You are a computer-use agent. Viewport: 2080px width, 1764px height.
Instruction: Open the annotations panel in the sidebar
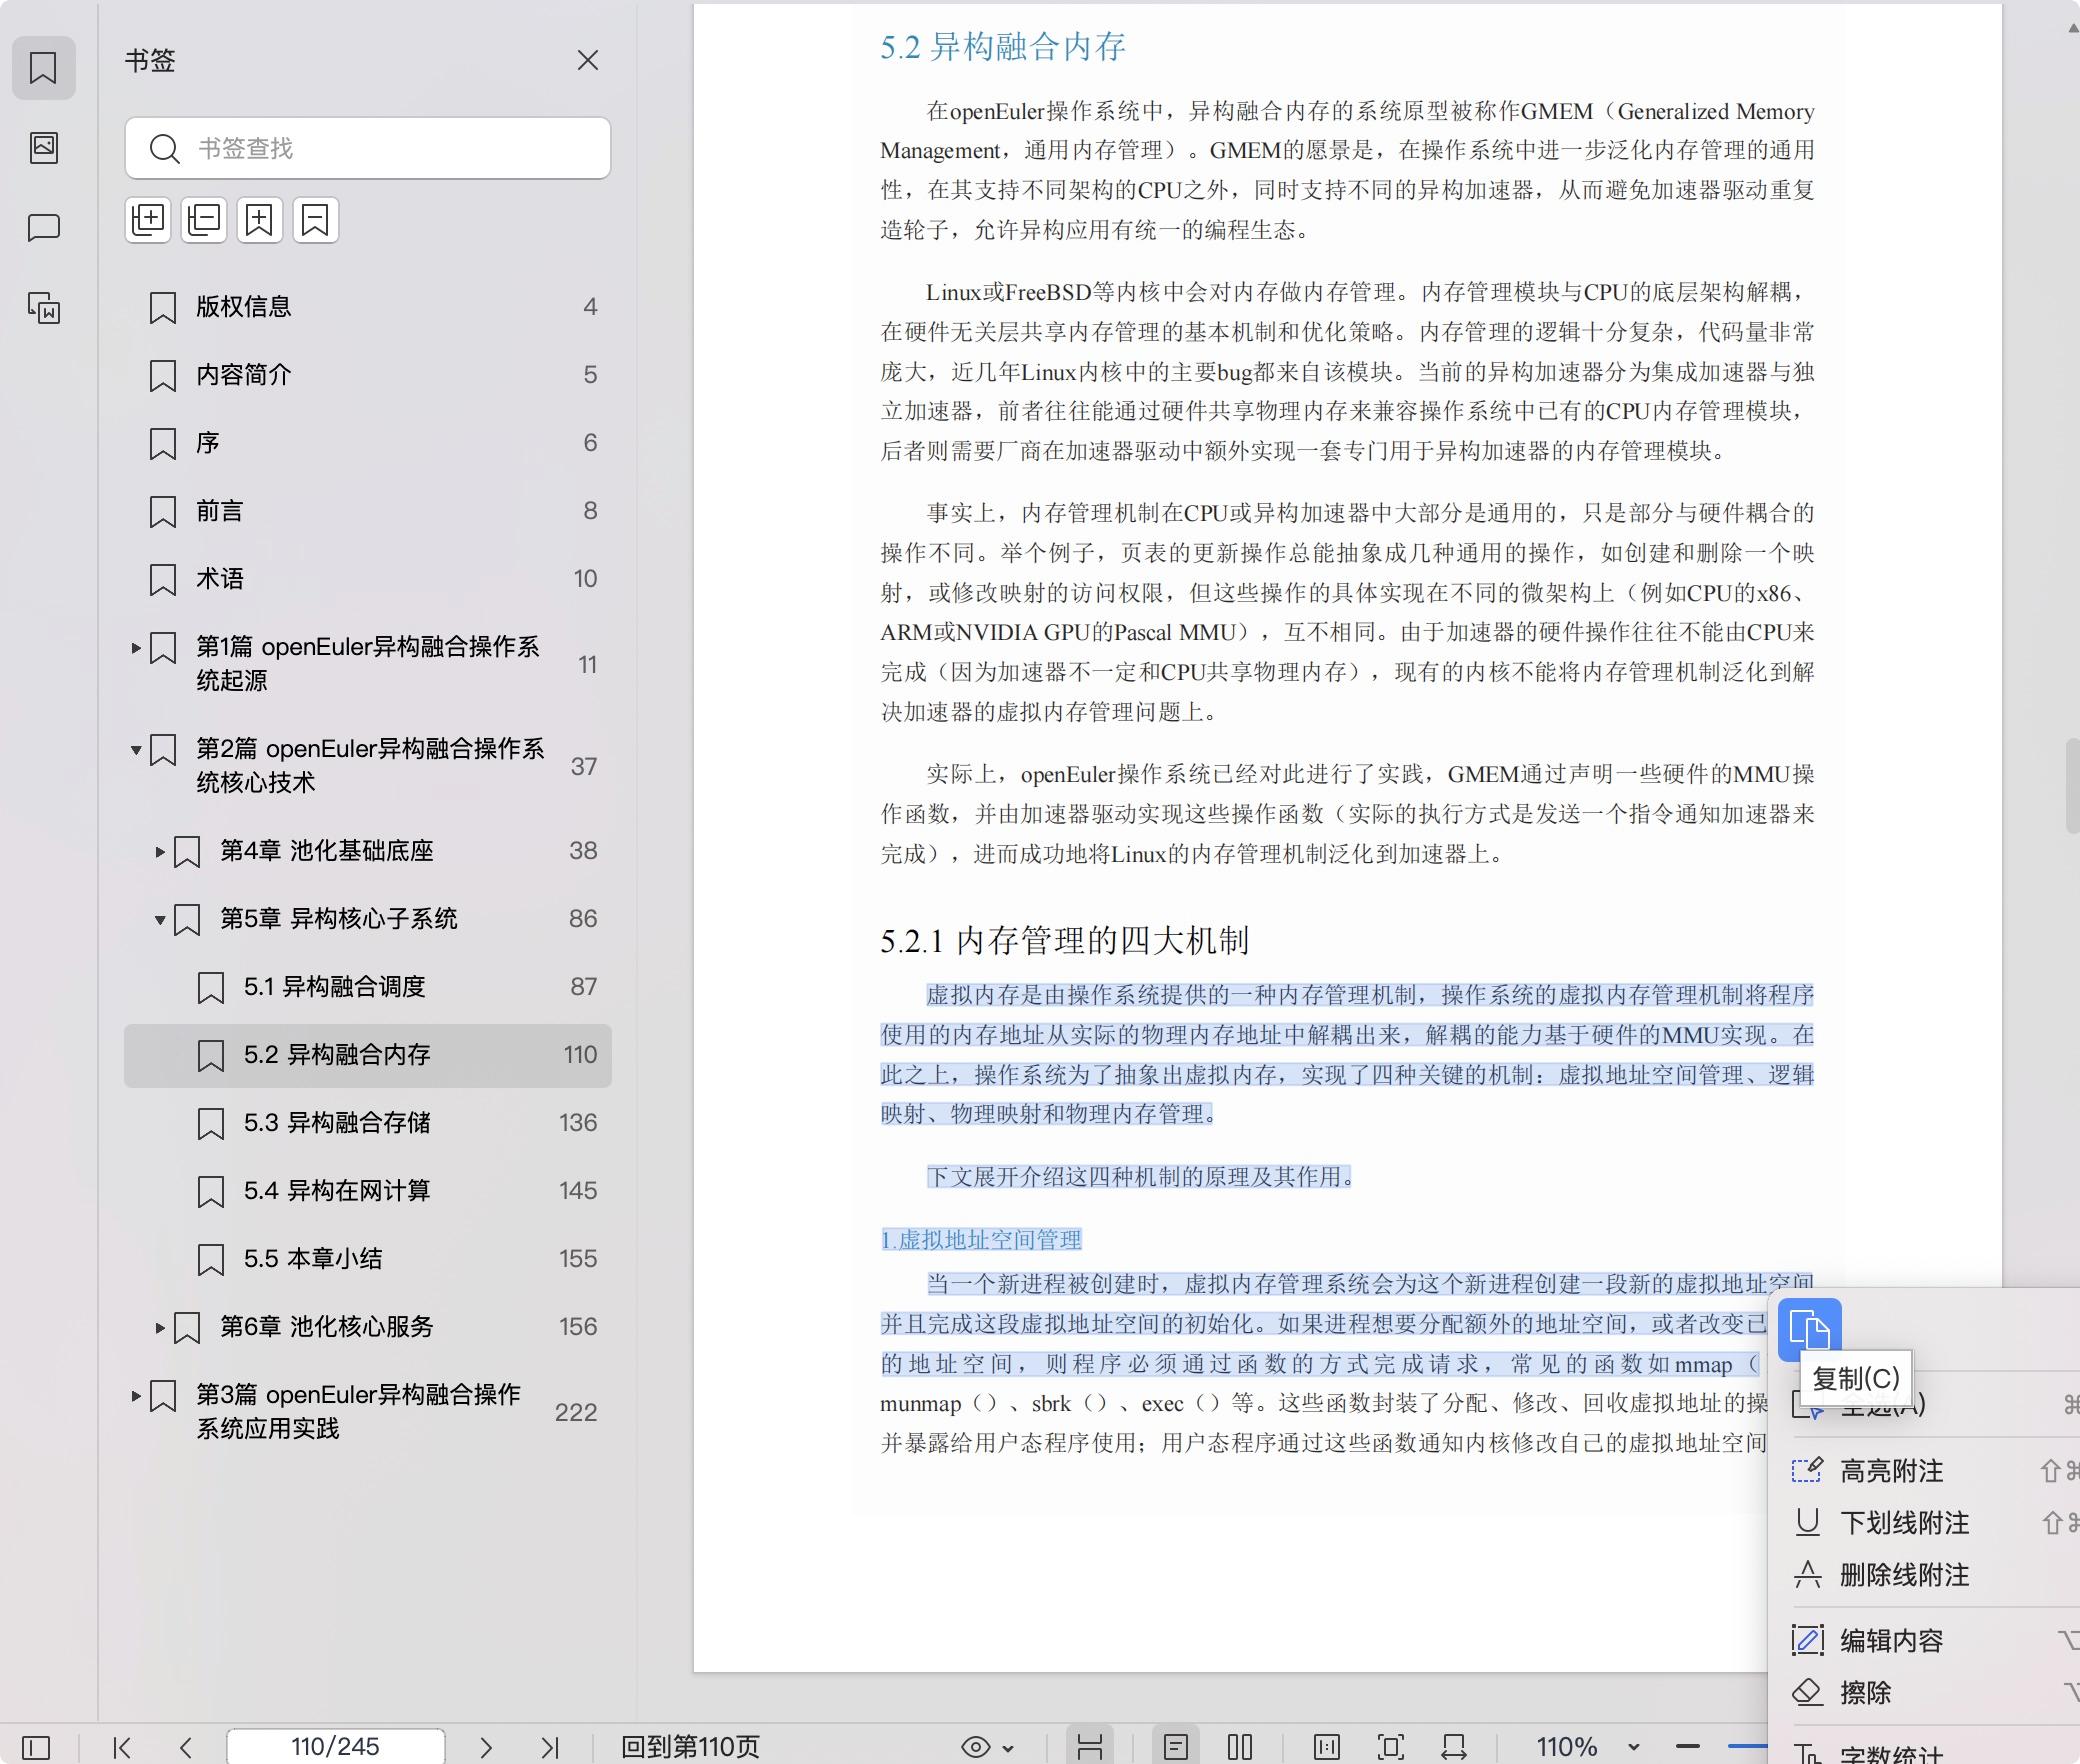point(44,228)
